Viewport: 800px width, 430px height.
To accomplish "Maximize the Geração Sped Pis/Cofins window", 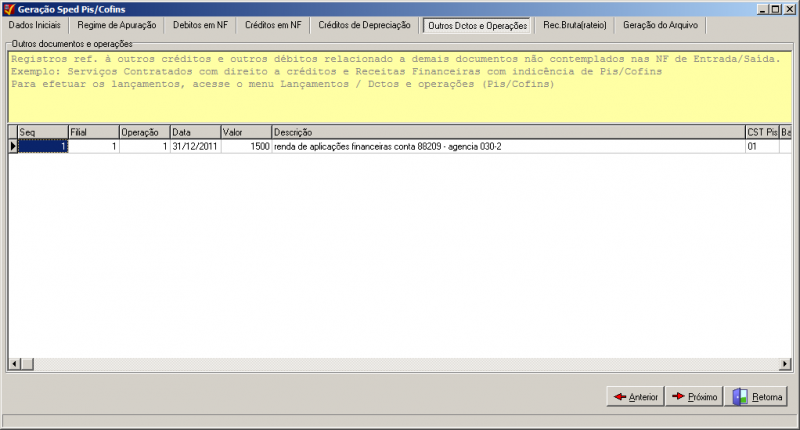I will 776,9.
